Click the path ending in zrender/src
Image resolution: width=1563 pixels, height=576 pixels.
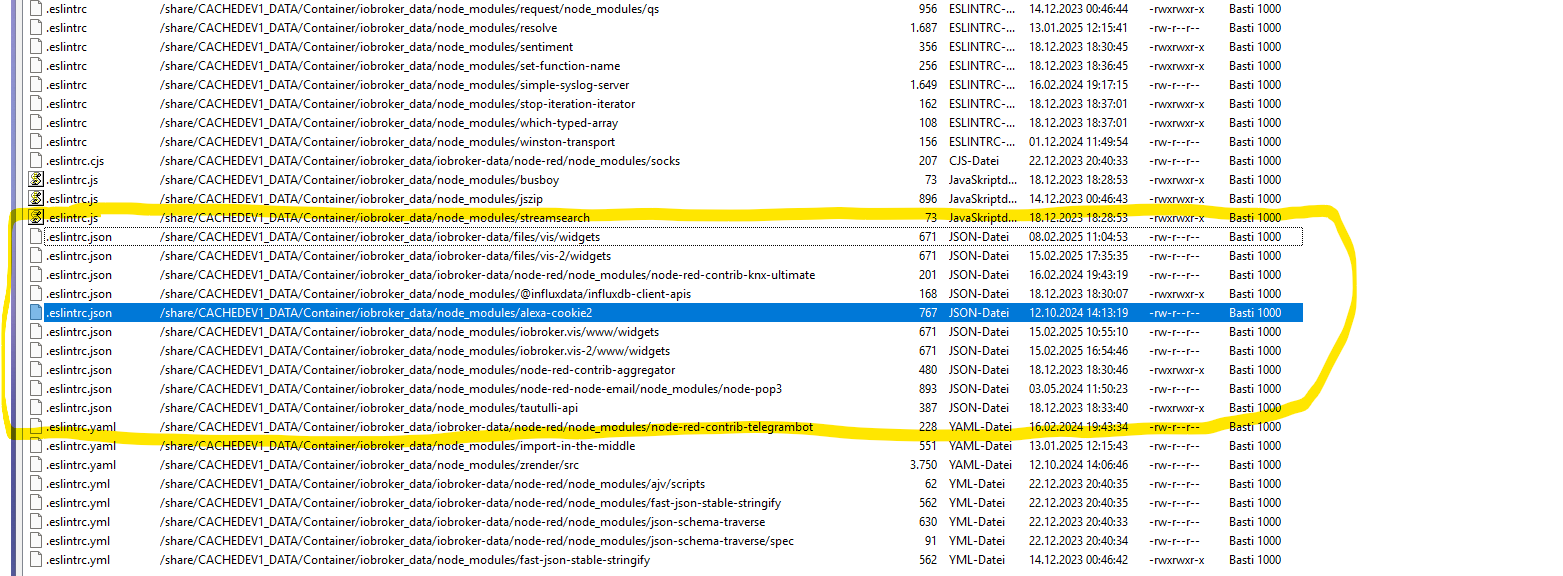(370, 465)
